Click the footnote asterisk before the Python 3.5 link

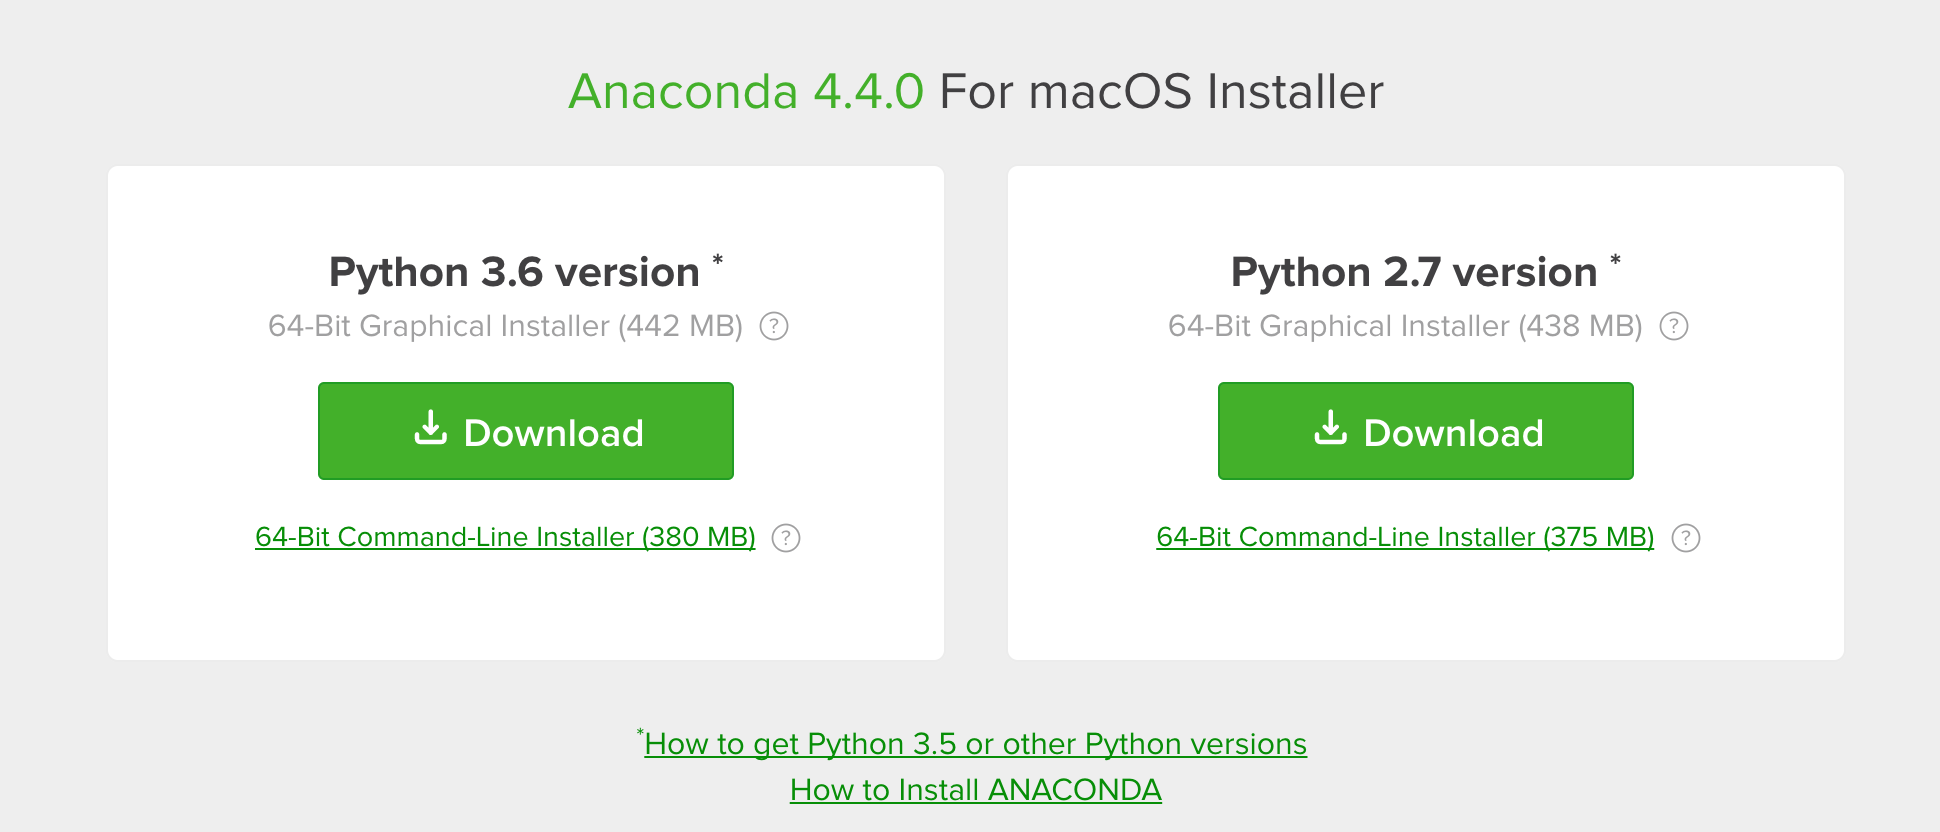coord(641,734)
